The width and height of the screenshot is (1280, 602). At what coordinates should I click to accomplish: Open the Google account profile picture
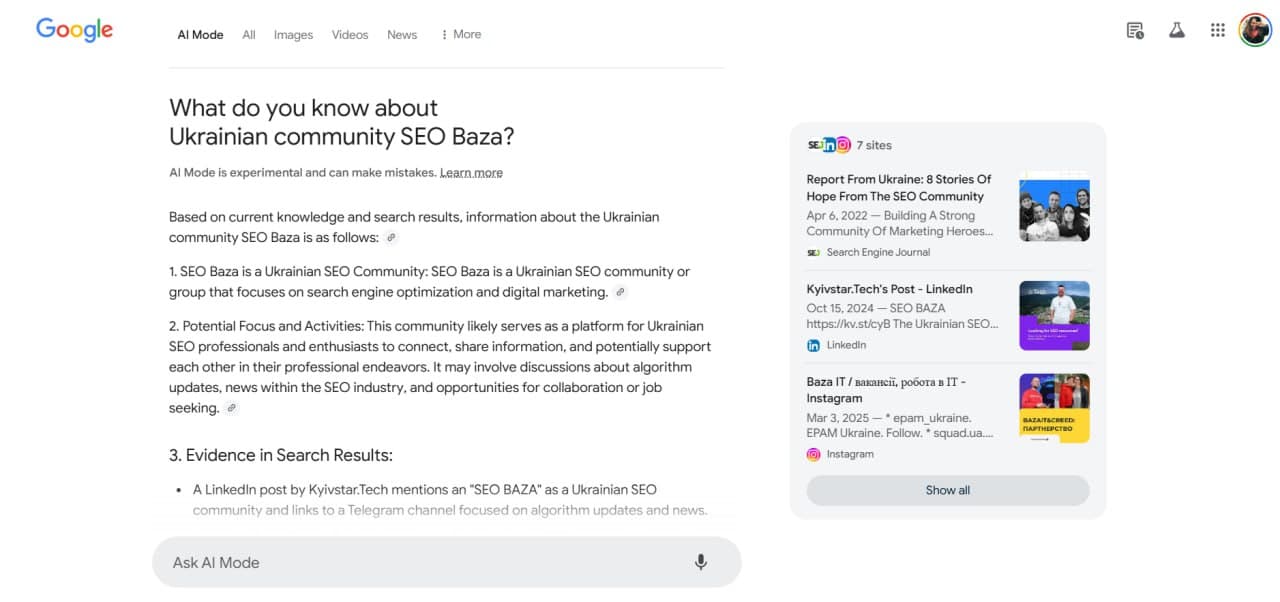1255,30
